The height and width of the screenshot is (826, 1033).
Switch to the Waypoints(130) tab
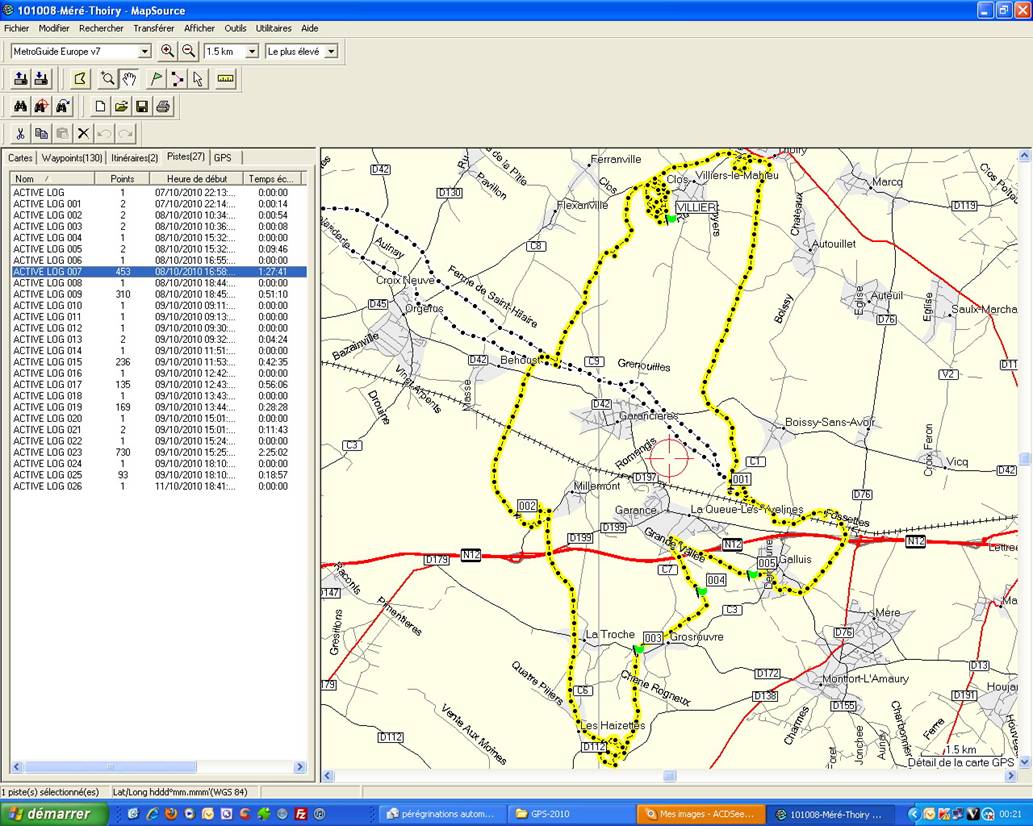click(x=72, y=158)
